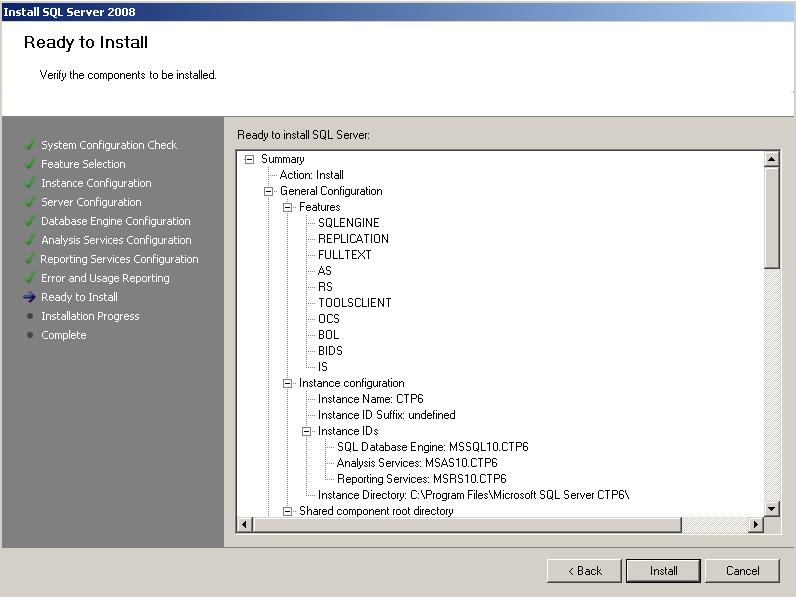
Task: Select the Instance IDs tree item
Action: click(348, 431)
